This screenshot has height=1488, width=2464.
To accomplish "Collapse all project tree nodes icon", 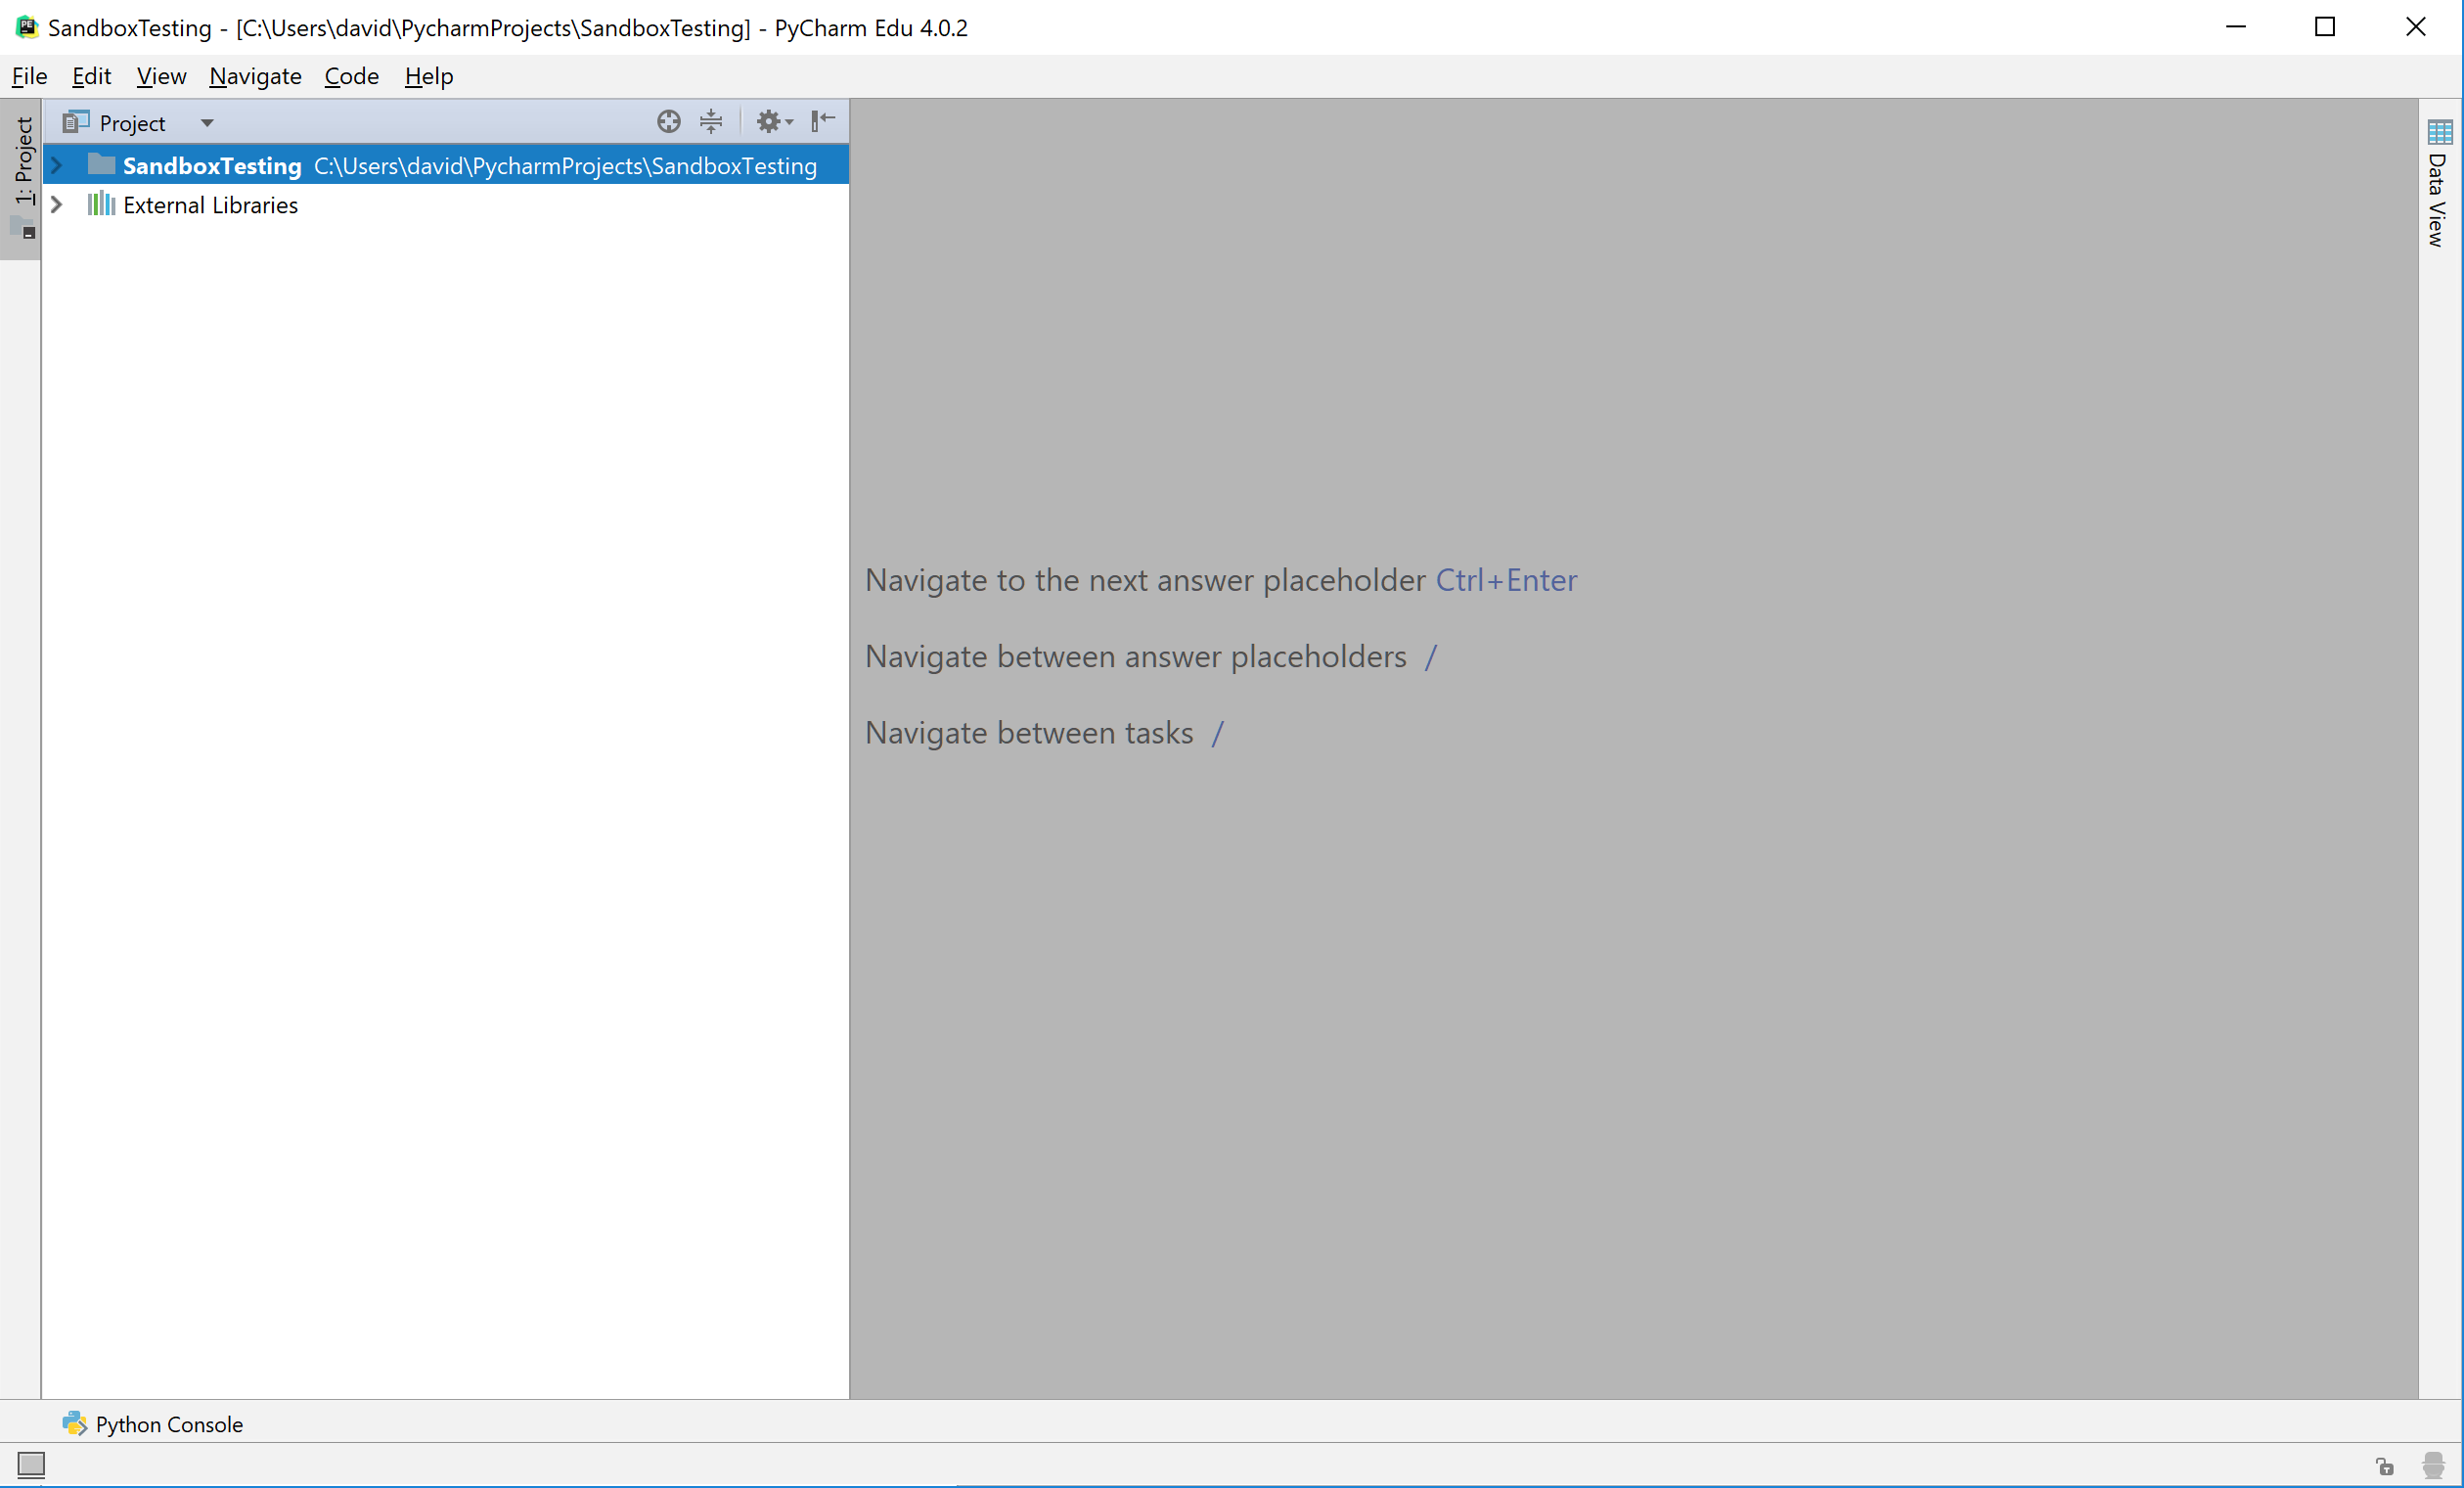I will coord(711,122).
